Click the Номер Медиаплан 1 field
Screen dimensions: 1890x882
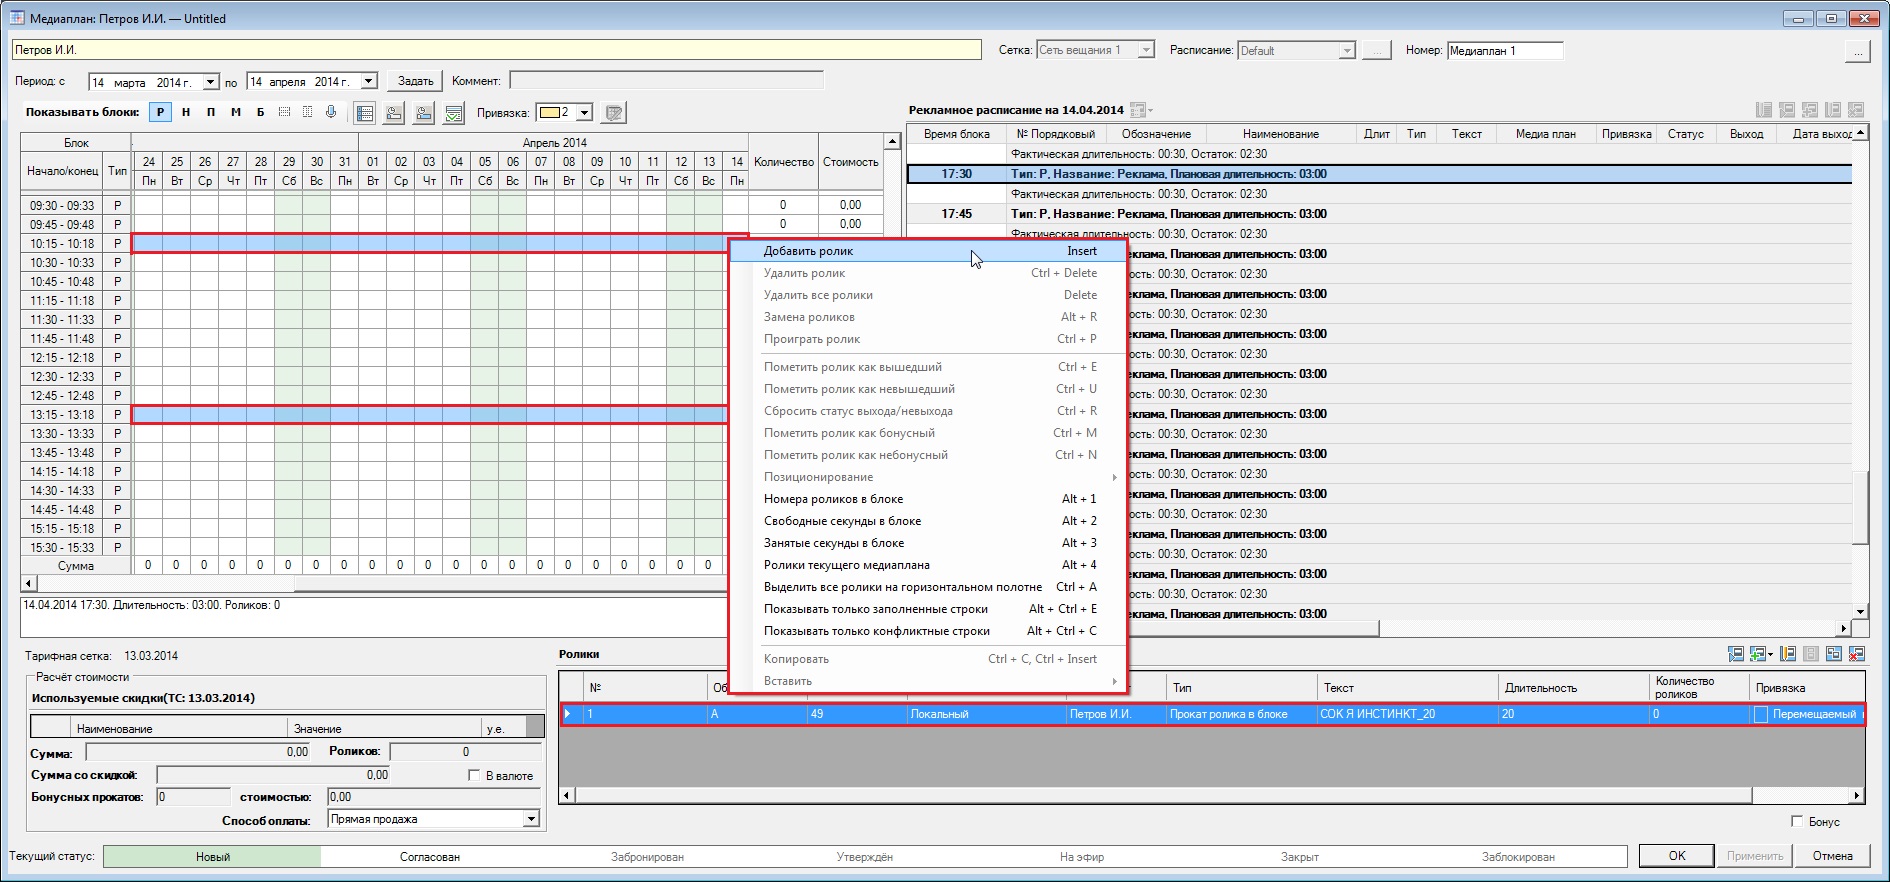point(1505,50)
